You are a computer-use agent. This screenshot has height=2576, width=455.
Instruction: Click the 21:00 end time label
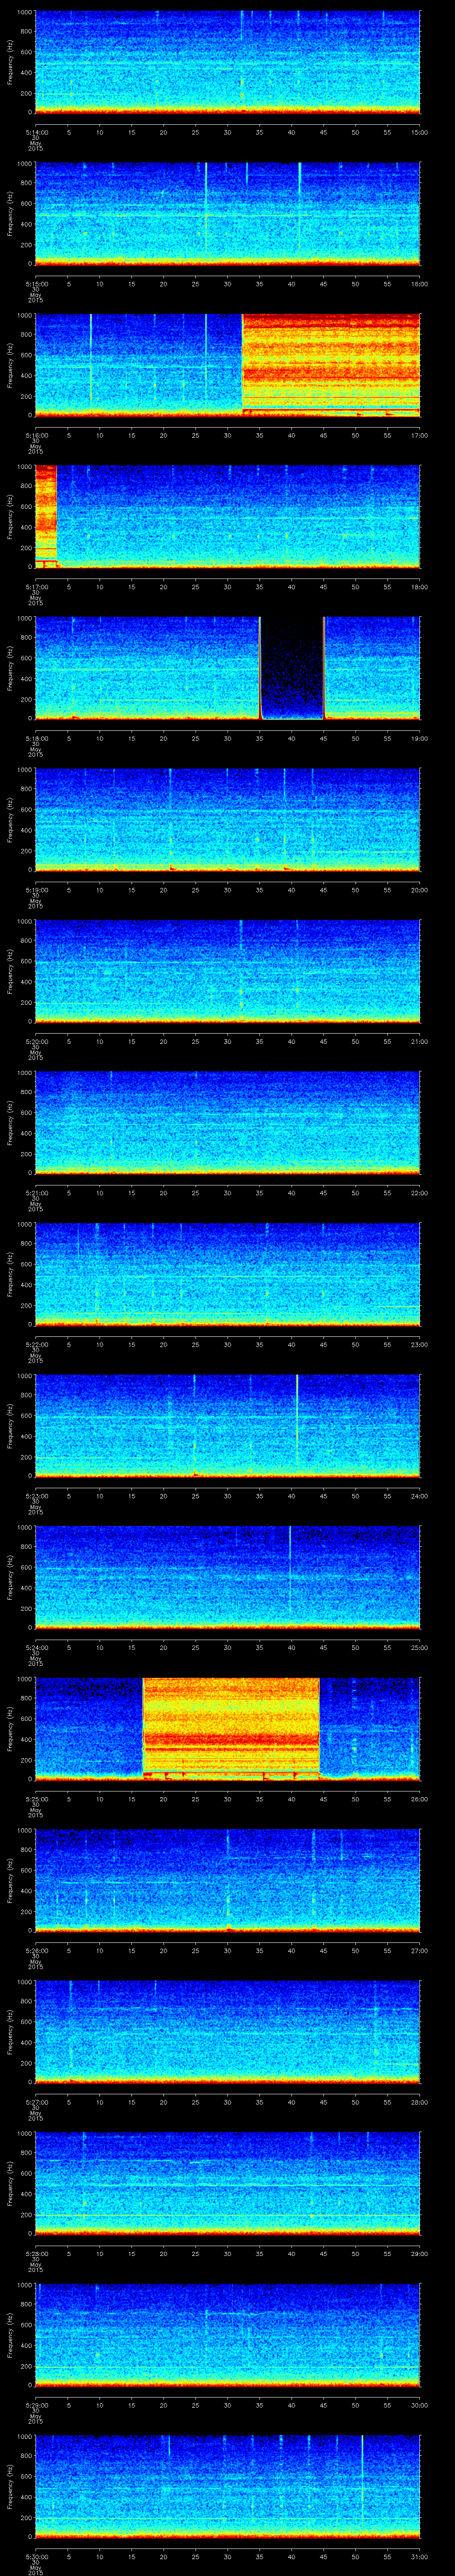tap(419, 1041)
